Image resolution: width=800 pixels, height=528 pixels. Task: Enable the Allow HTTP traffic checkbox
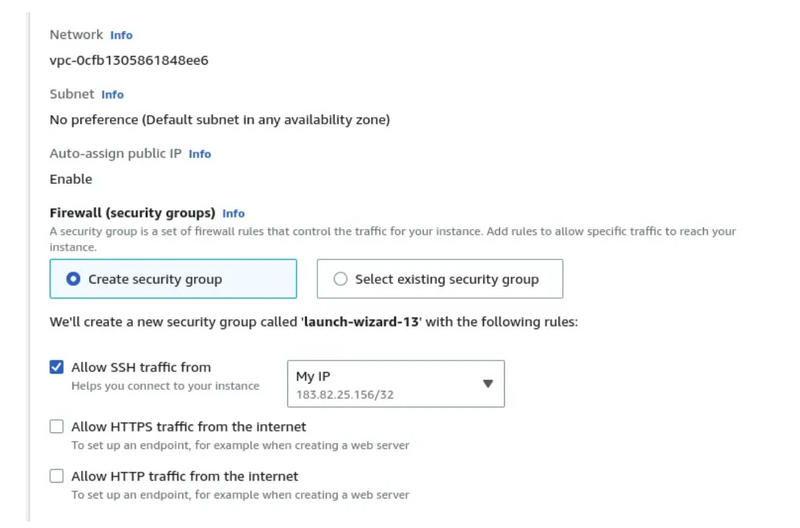click(57, 476)
